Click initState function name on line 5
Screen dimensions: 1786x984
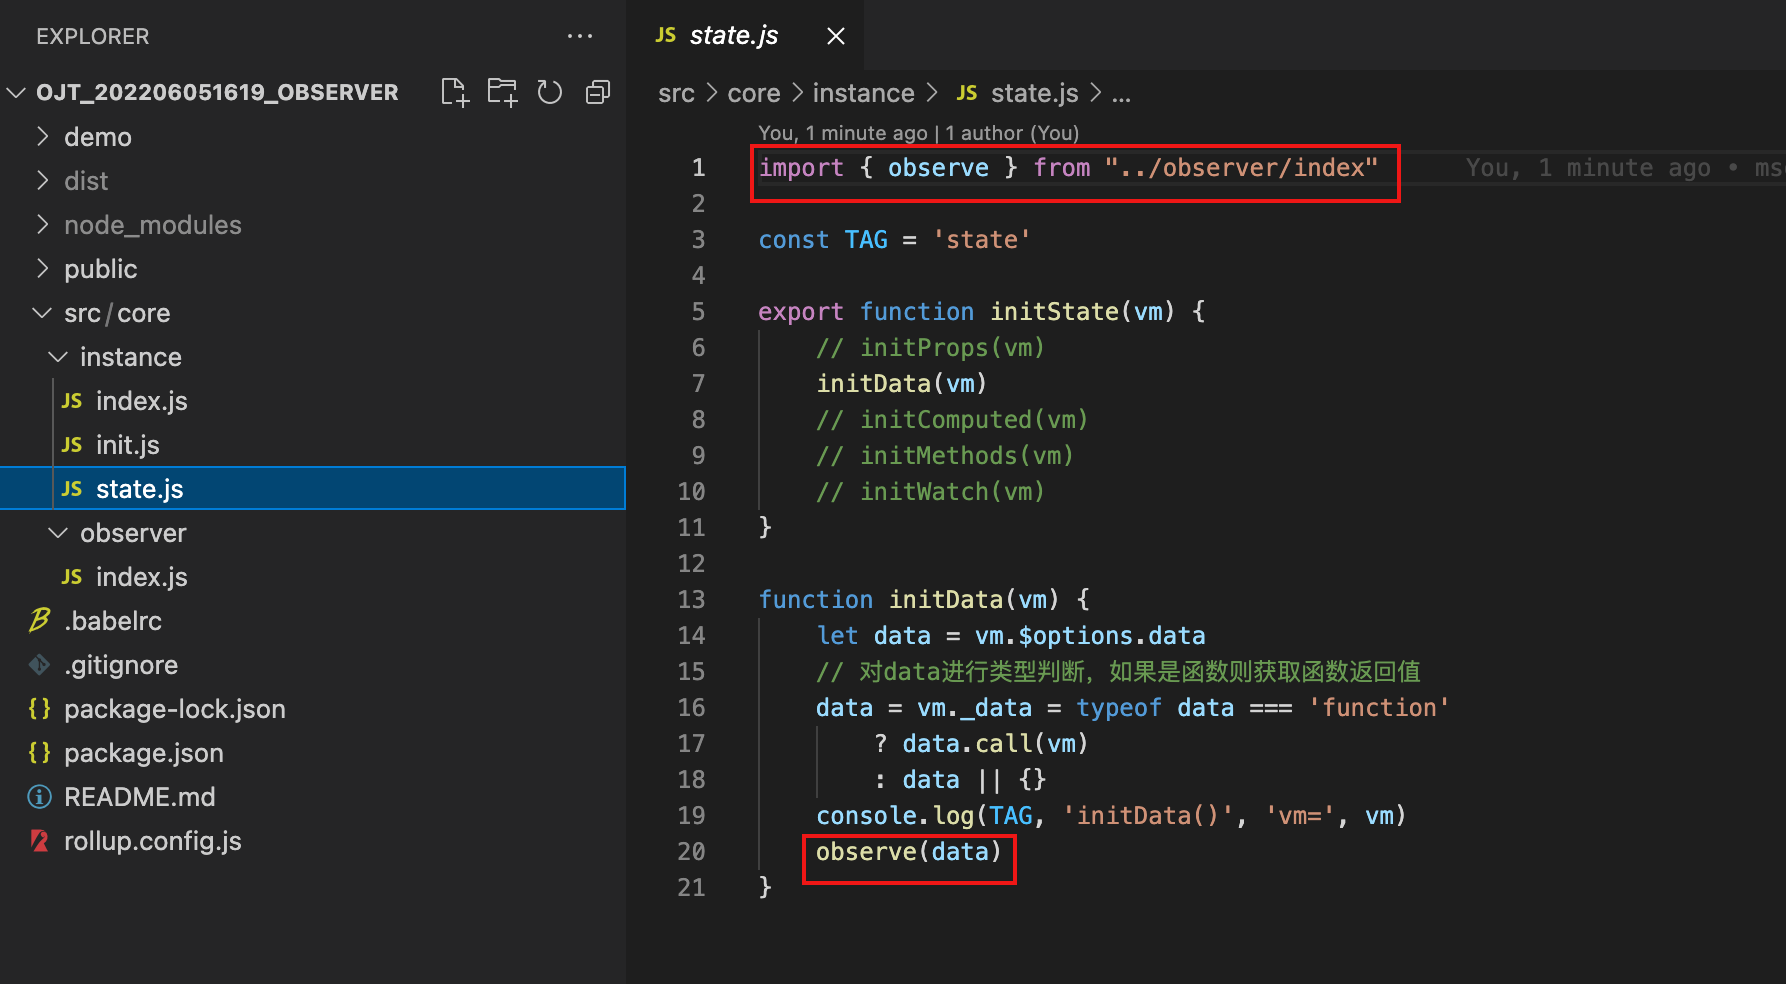1054,312
